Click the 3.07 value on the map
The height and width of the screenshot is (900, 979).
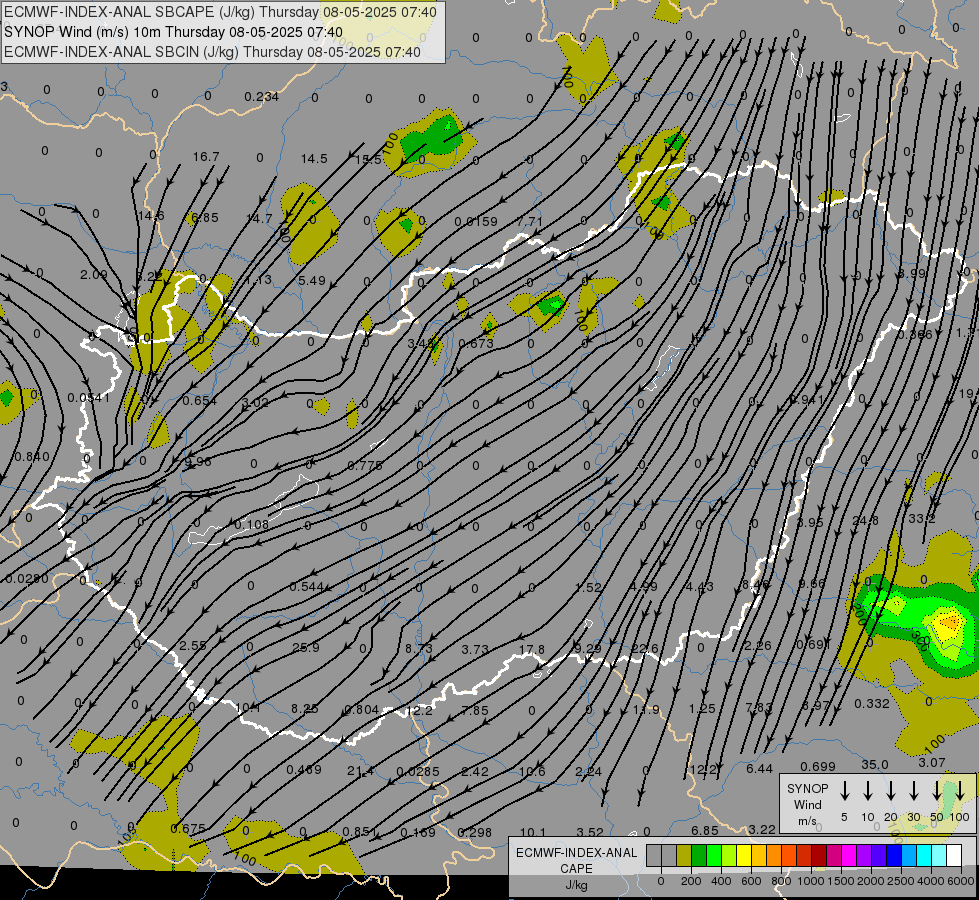coord(932,763)
